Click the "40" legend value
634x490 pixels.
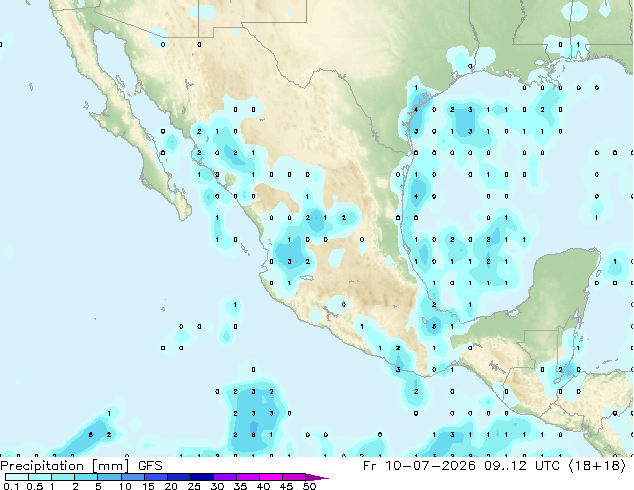263,486
